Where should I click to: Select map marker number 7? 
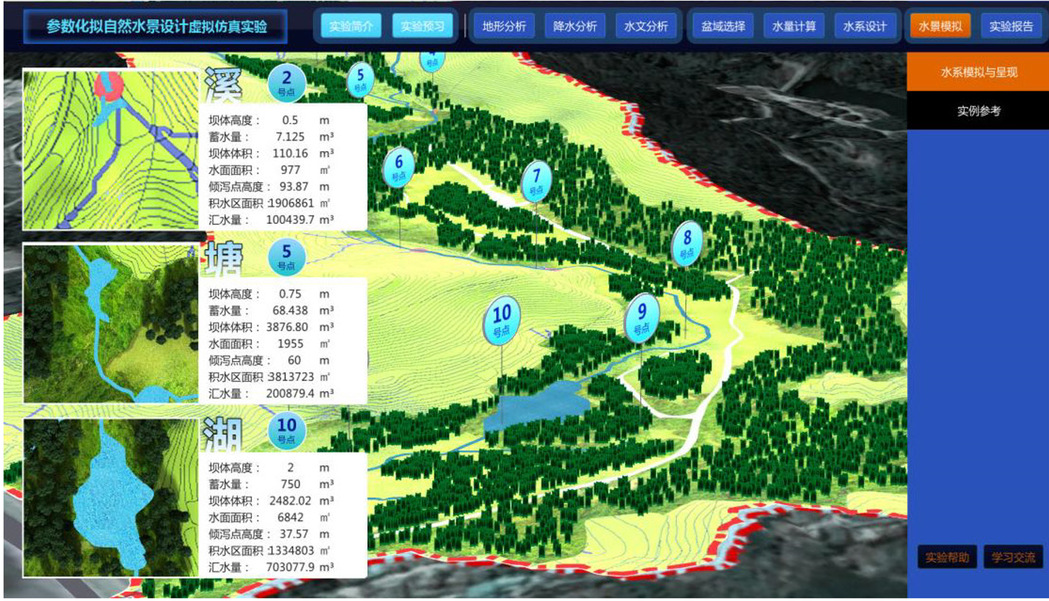536,180
